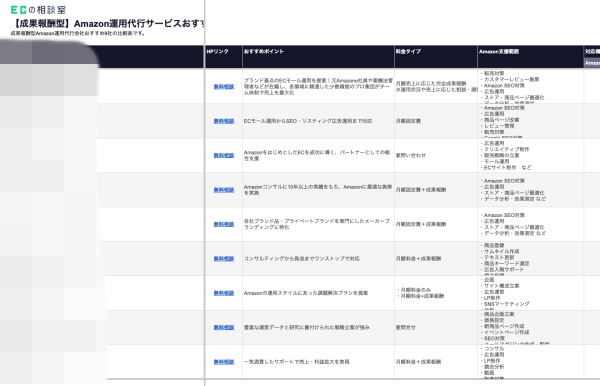Open 無料相談 link for 豊富な運営データ row

click(224, 327)
